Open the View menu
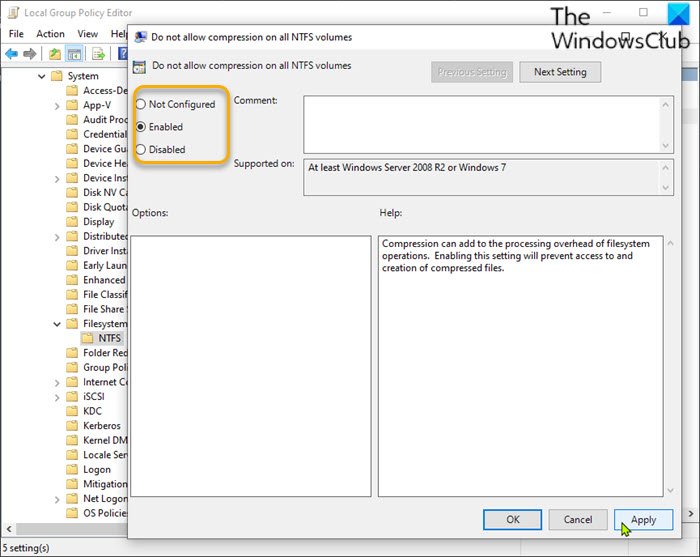The image size is (700, 557). coord(88,34)
